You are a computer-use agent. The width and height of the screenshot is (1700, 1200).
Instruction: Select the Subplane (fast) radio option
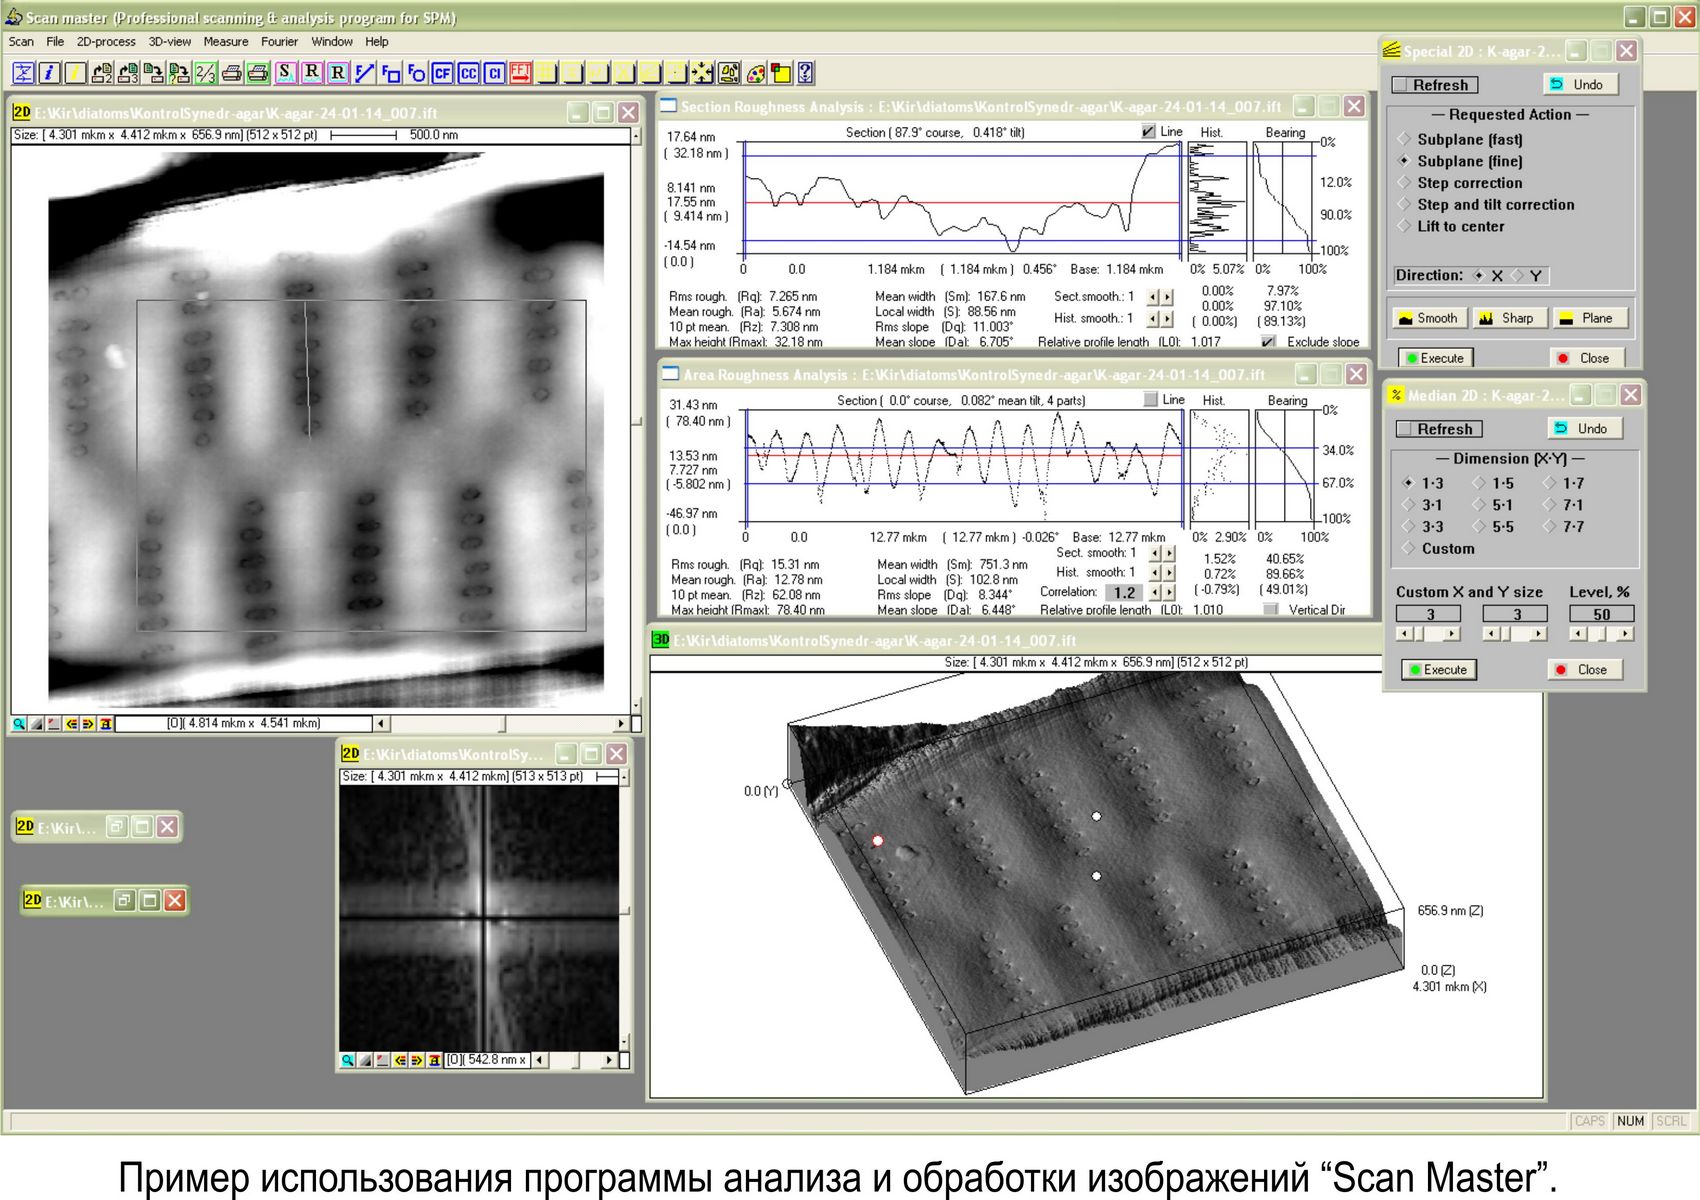pos(1405,139)
